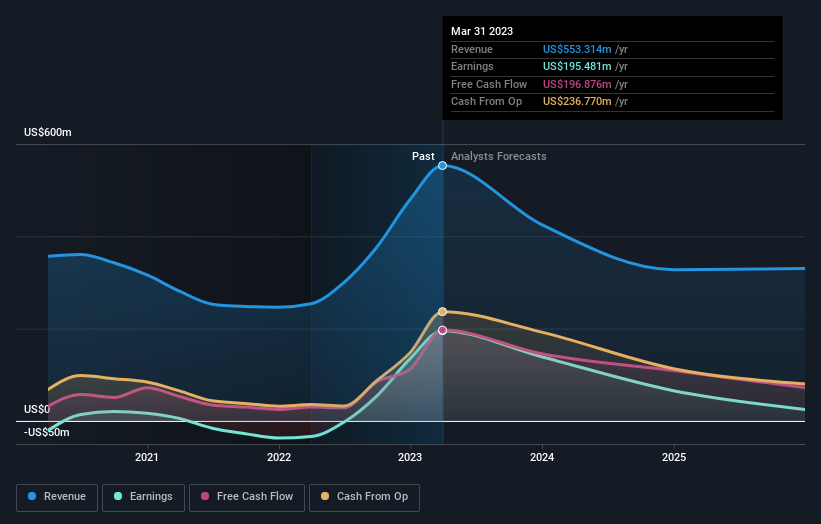Select the pink Free Cash Flow data point
Viewport: 821px width, 524px height.
click(442, 330)
